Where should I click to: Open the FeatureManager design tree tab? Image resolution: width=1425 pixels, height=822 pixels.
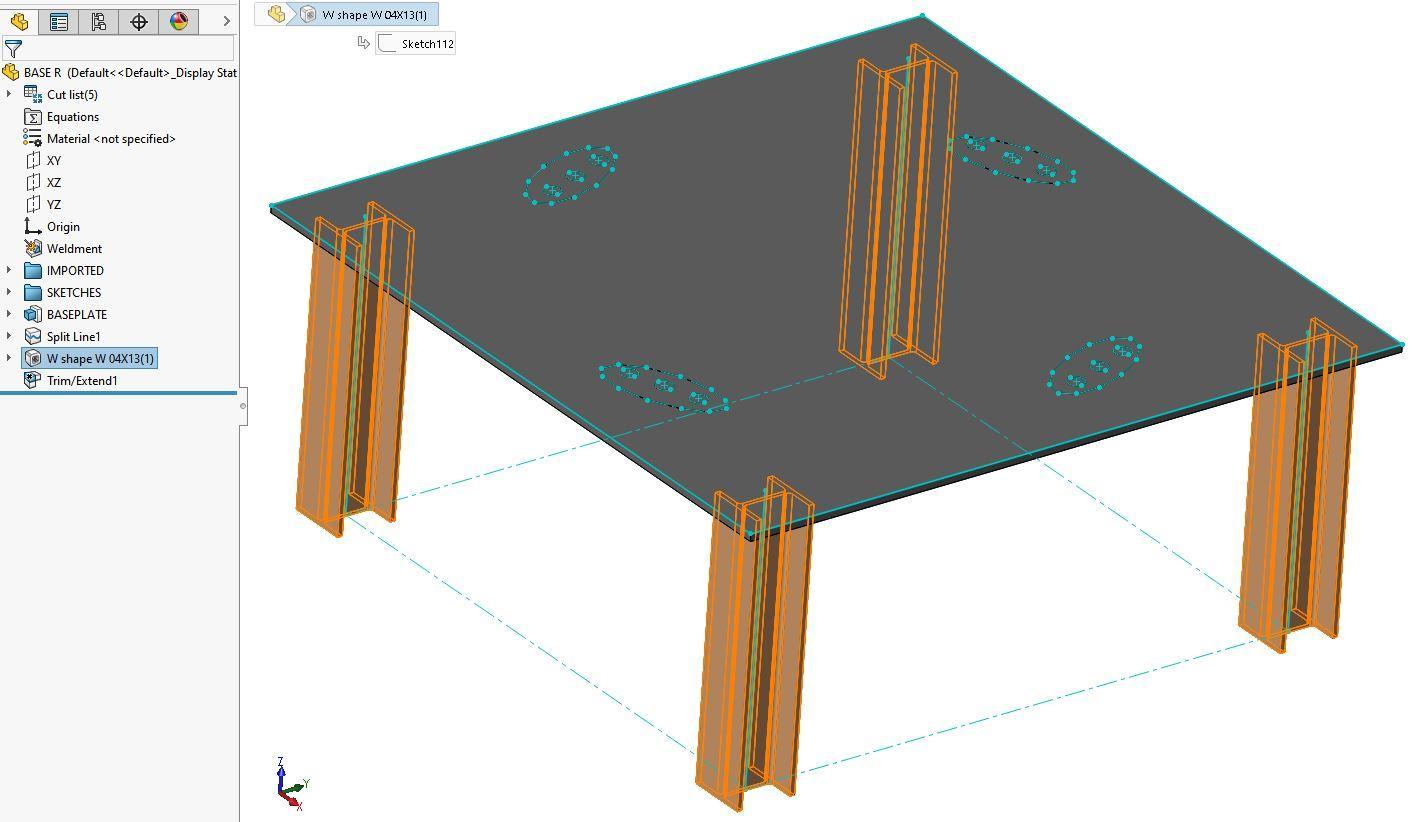pyautogui.click(x=19, y=21)
